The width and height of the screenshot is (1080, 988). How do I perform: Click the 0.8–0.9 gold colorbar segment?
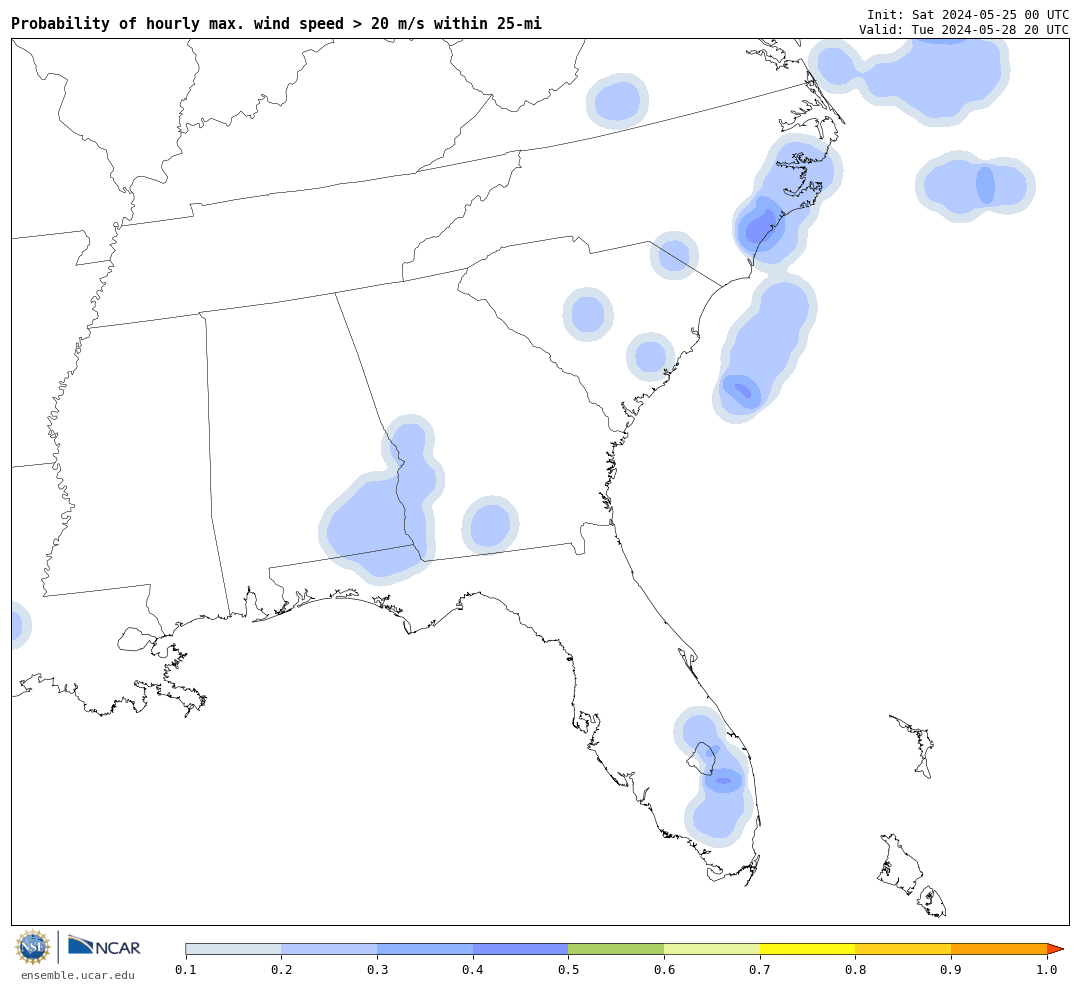click(x=904, y=949)
